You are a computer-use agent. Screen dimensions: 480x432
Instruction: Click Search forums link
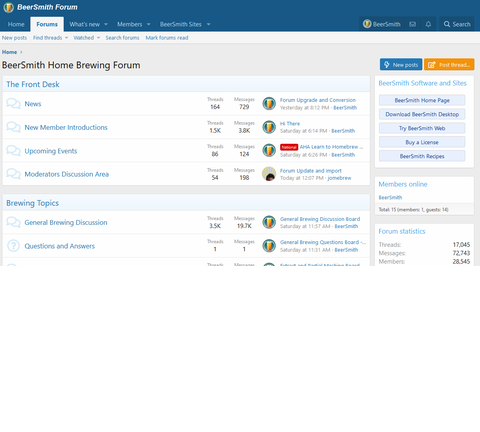[122, 38]
